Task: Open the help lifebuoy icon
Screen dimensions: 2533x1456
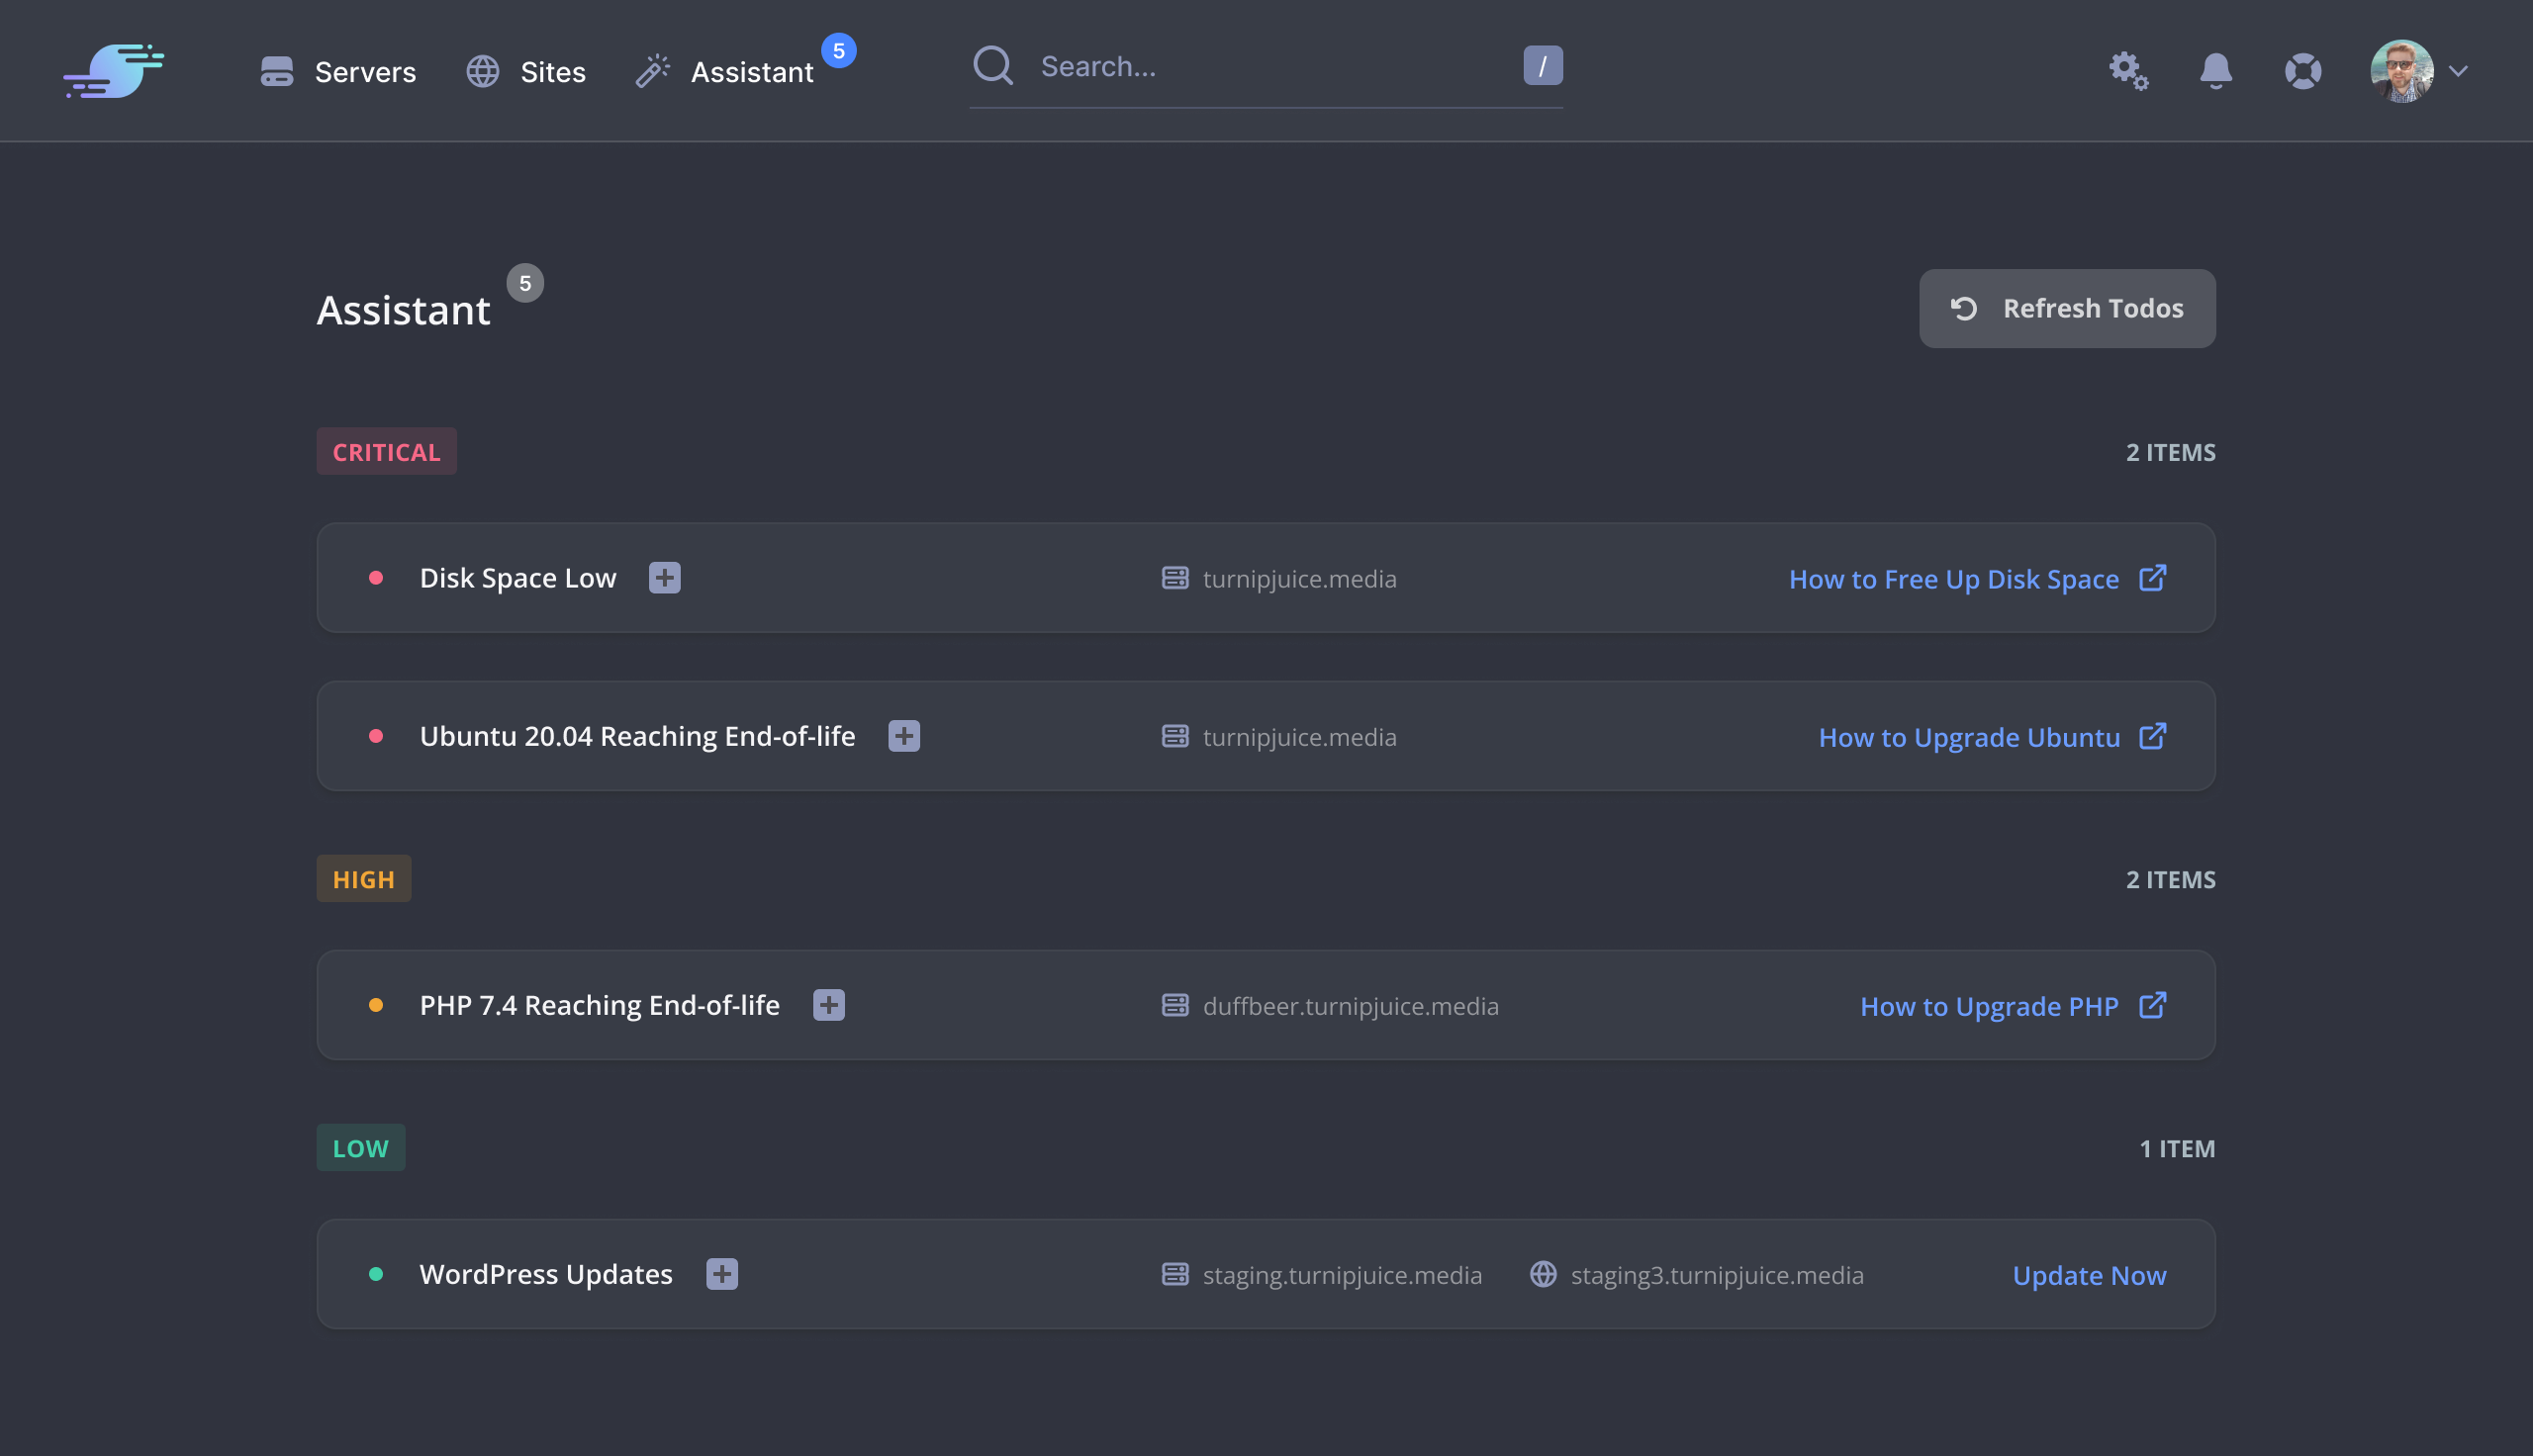Action: 2303,71
